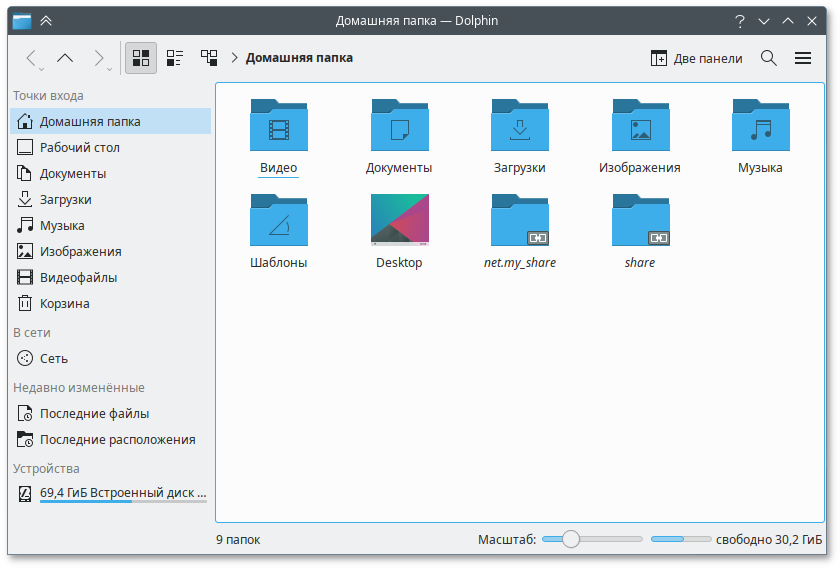
Task: Select the Шаблоны folder icon
Action: click(279, 221)
